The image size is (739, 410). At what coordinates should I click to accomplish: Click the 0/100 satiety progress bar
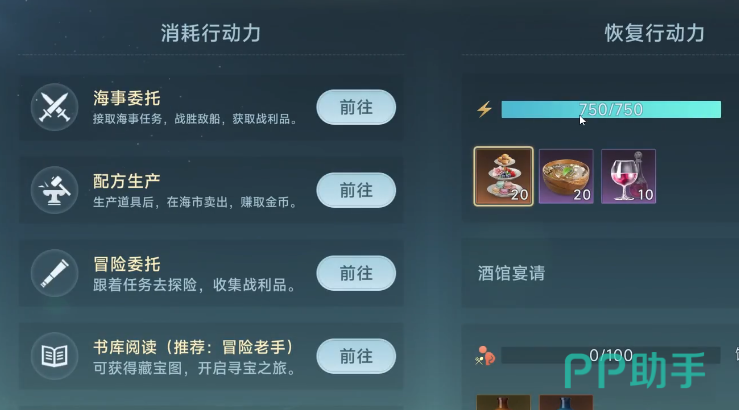coord(611,355)
